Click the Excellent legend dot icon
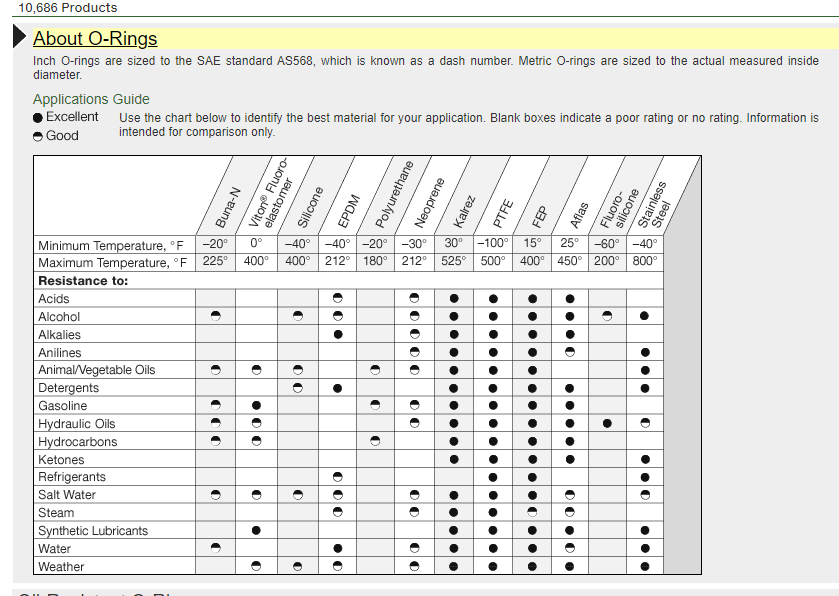 click(x=37, y=118)
